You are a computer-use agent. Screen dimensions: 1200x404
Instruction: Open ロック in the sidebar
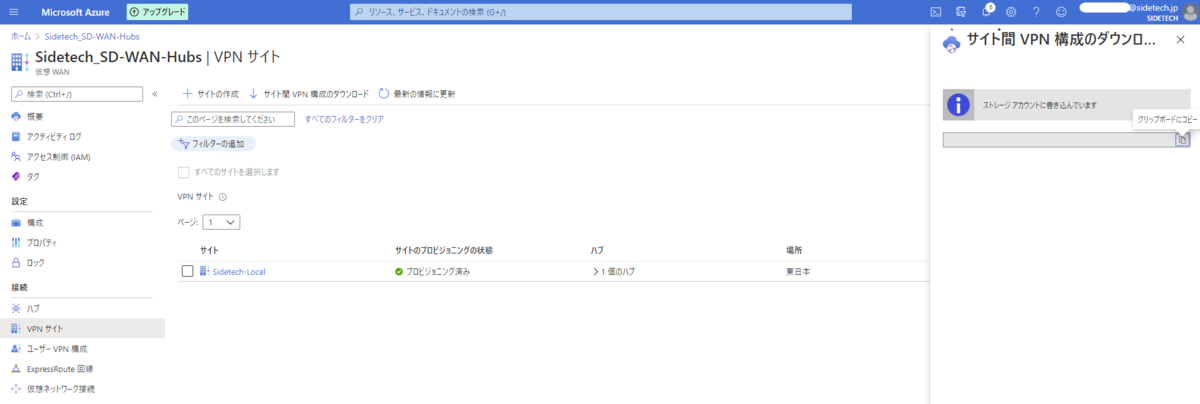(x=35, y=262)
